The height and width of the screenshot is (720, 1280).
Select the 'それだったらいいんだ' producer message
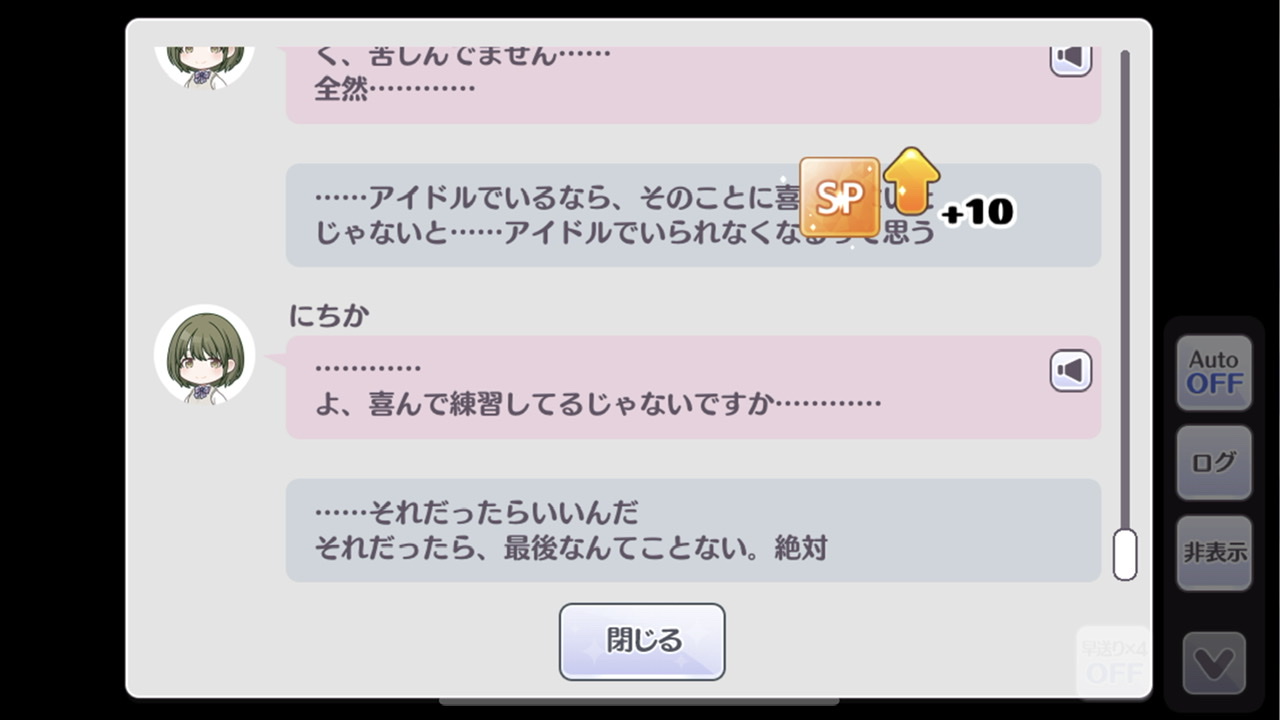(x=693, y=530)
